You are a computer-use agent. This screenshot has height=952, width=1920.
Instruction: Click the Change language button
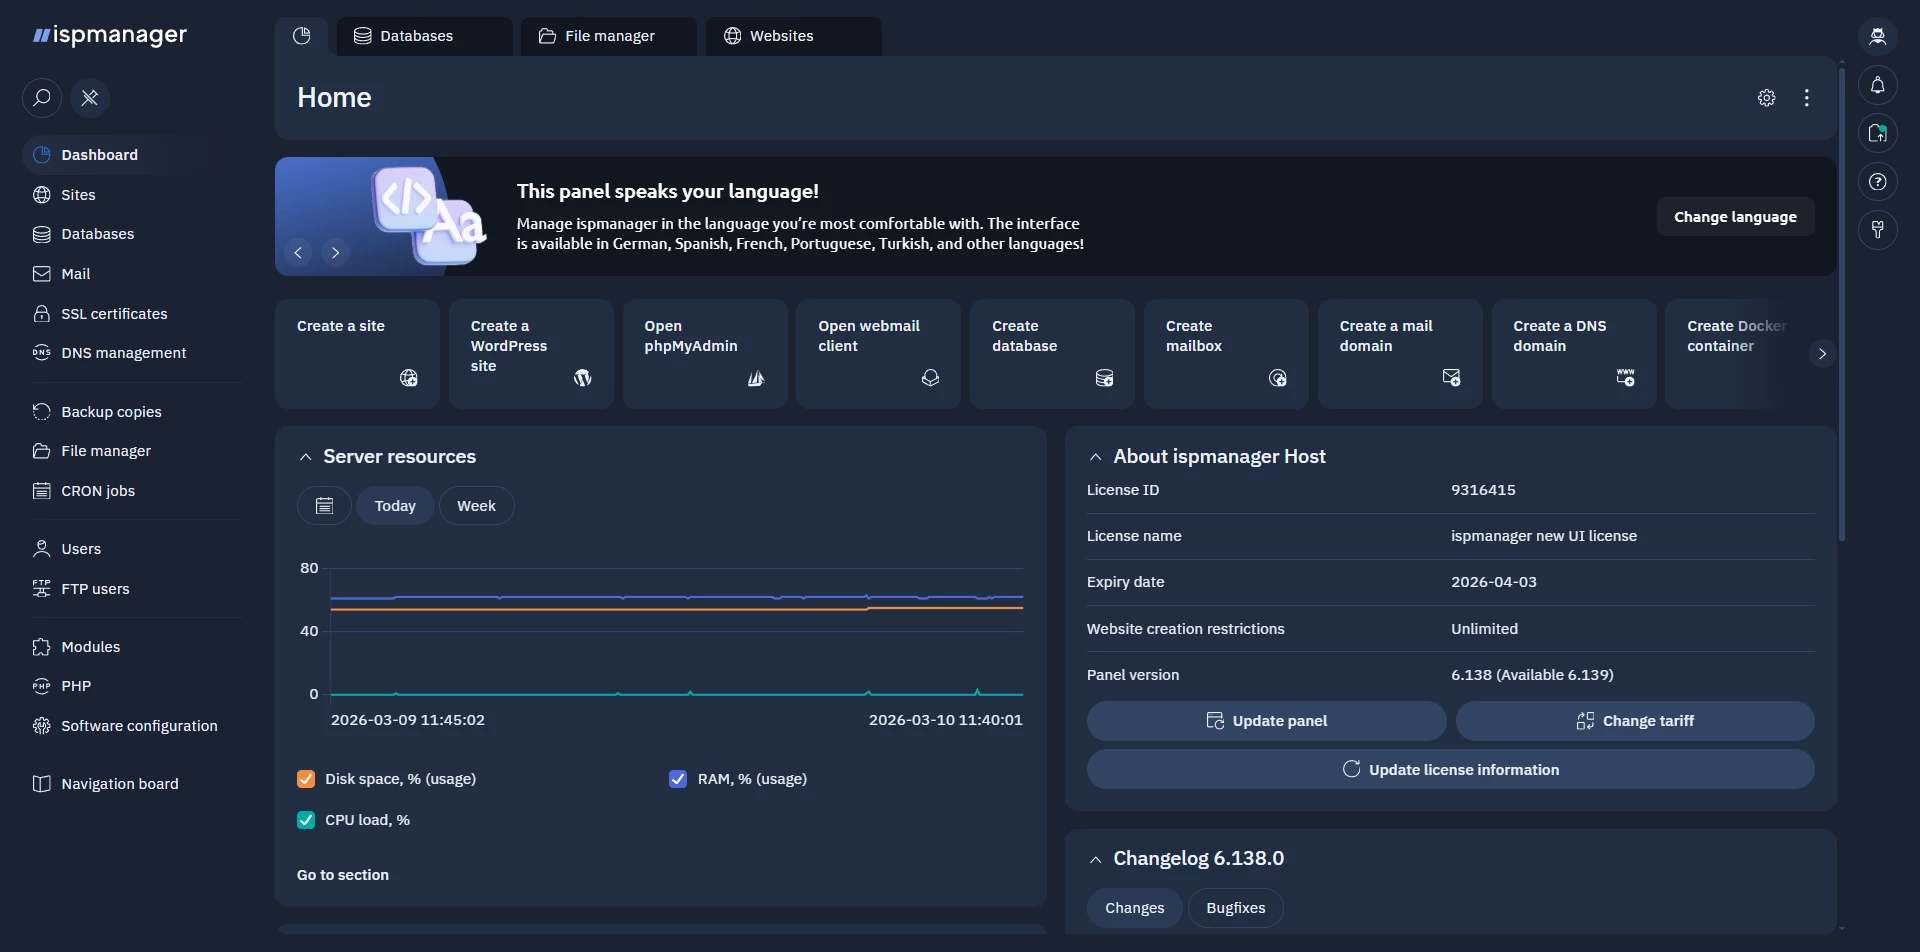pos(1735,217)
